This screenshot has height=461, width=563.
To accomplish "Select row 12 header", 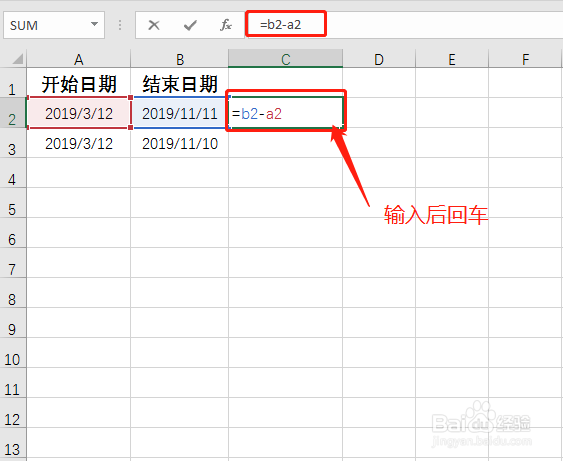I will [13, 413].
